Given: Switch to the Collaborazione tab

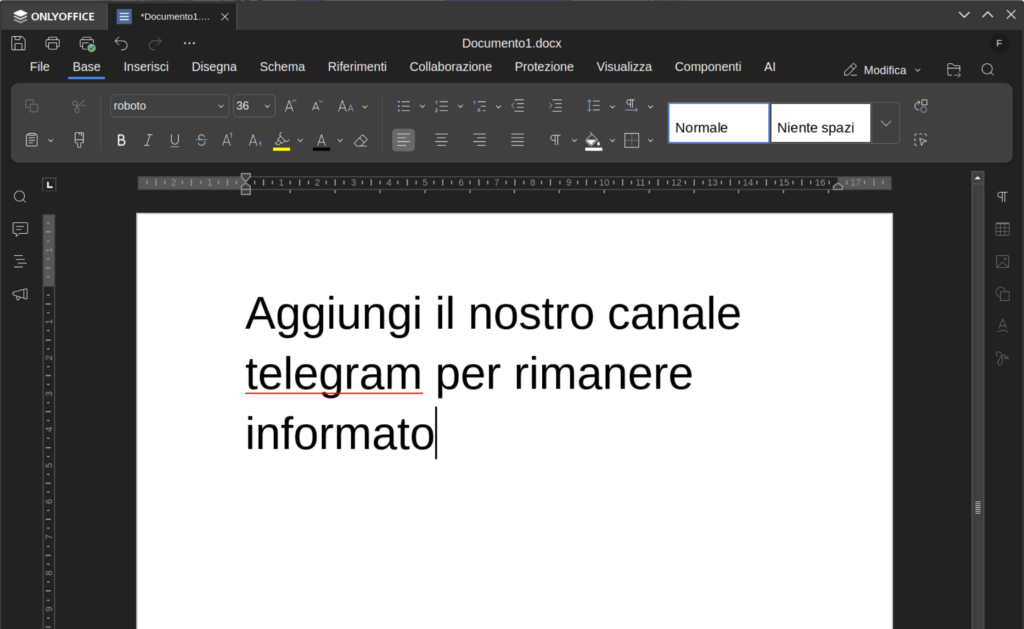Looking at the screenshot, I should pos(451,67).
